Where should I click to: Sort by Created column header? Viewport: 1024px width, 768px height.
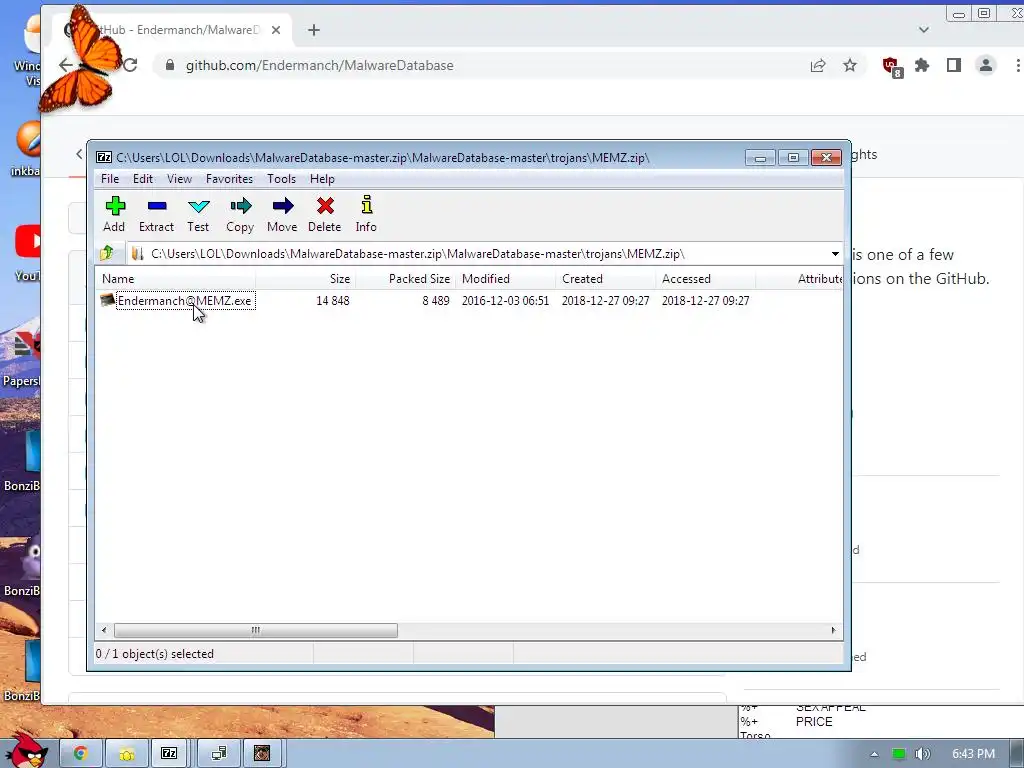pyautogui.click(x=605, y=279)
